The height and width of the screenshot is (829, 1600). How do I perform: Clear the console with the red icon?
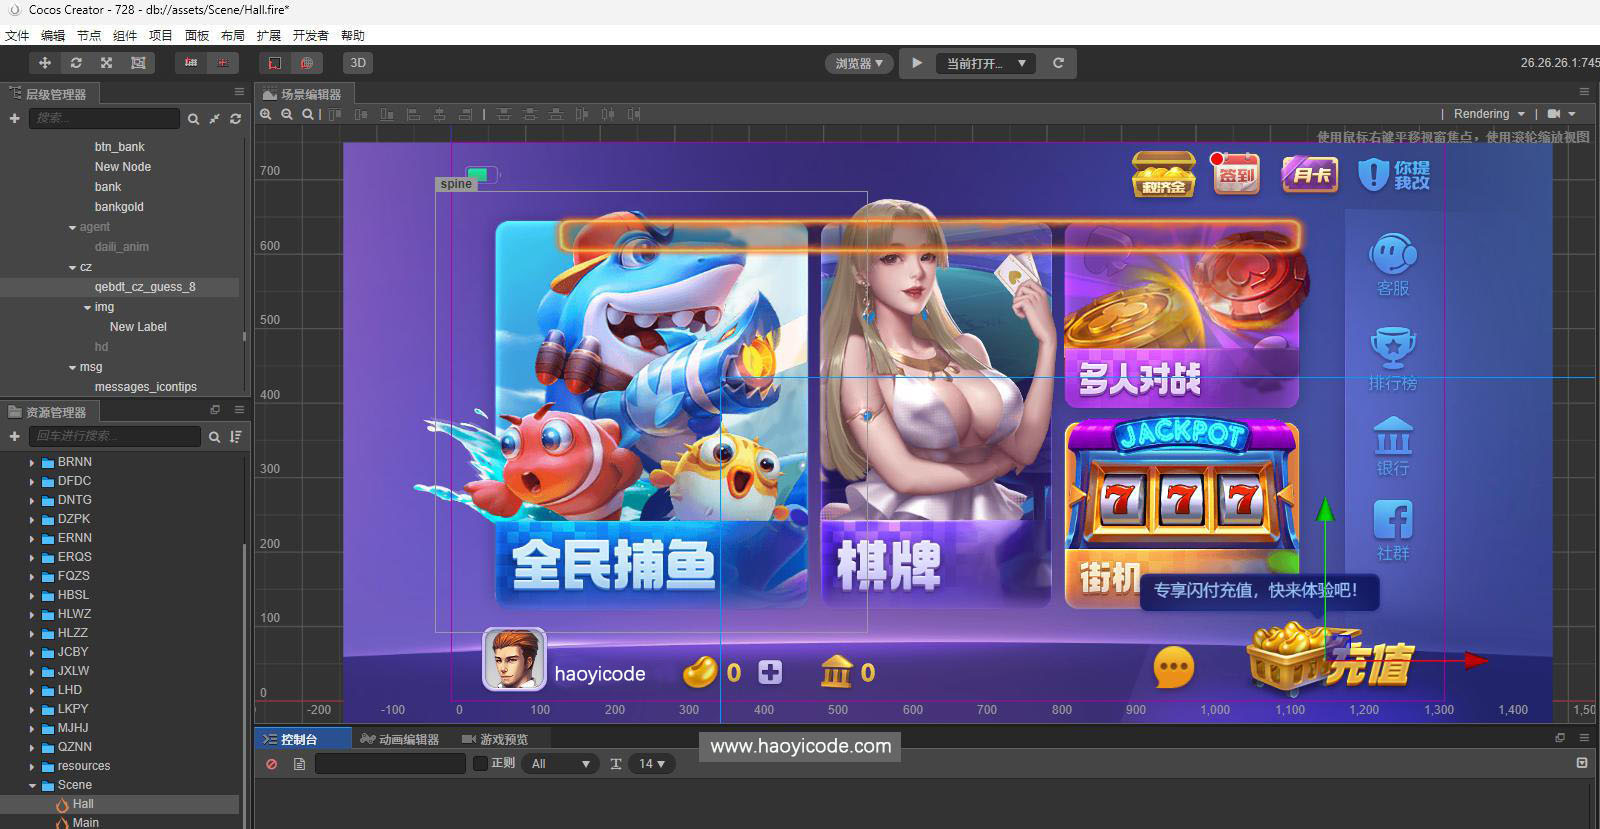pos(271,764)
